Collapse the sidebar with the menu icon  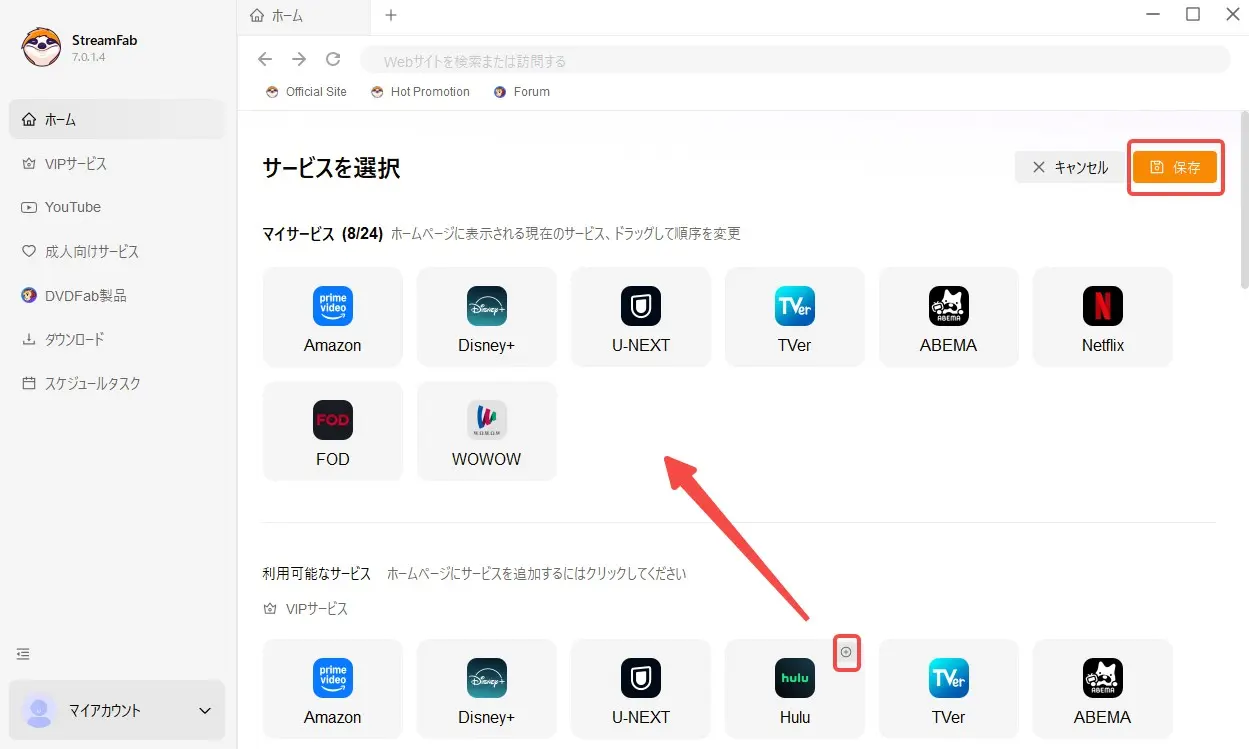[x=24, y=654]
